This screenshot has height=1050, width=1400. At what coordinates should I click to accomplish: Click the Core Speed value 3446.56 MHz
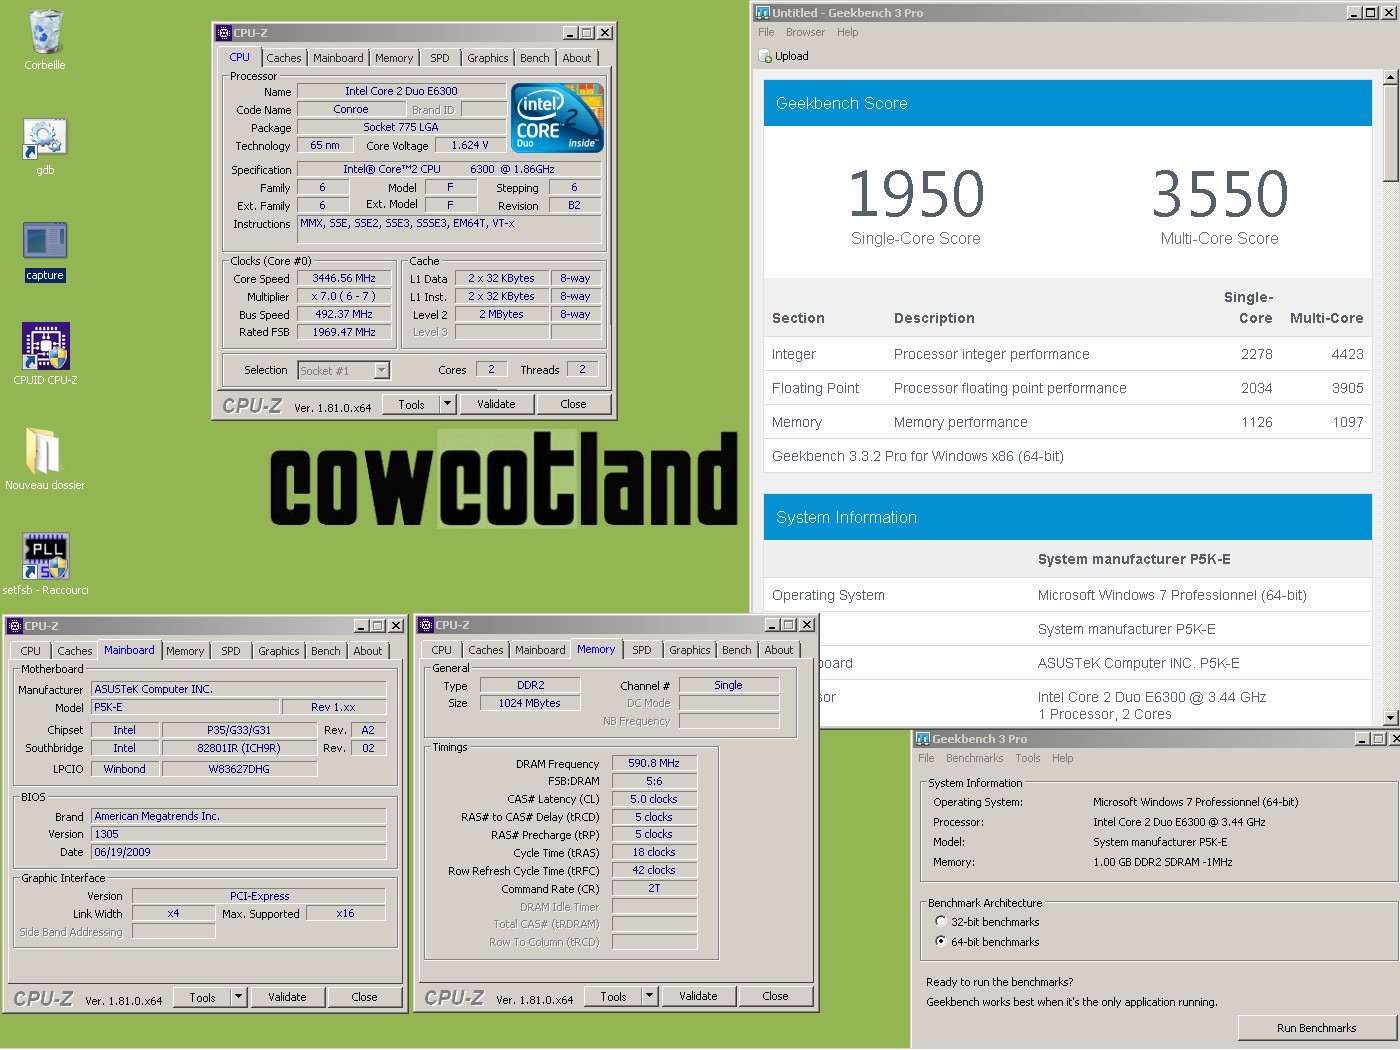[344, 279]
